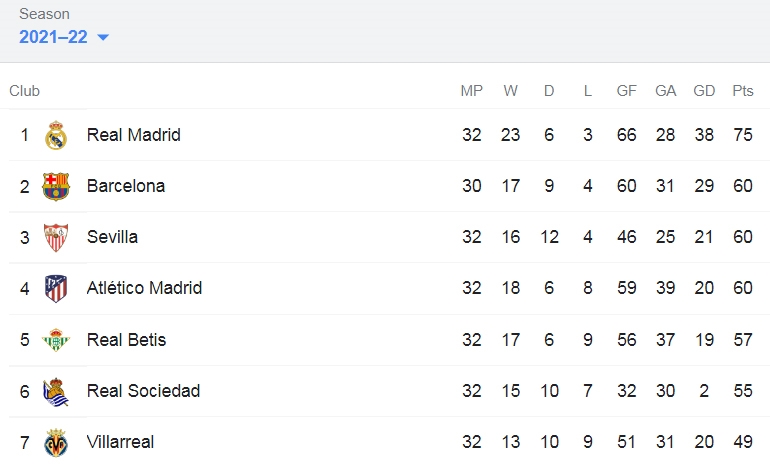
Task: Click the Villarreal club crest
Action: 56,442
